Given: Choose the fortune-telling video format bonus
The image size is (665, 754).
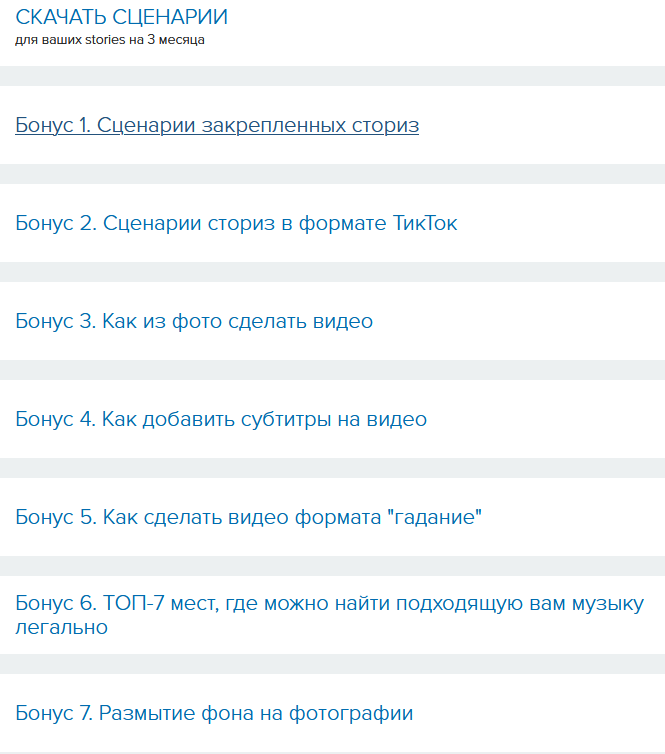Looking at the screenshot, I should 248,517.
